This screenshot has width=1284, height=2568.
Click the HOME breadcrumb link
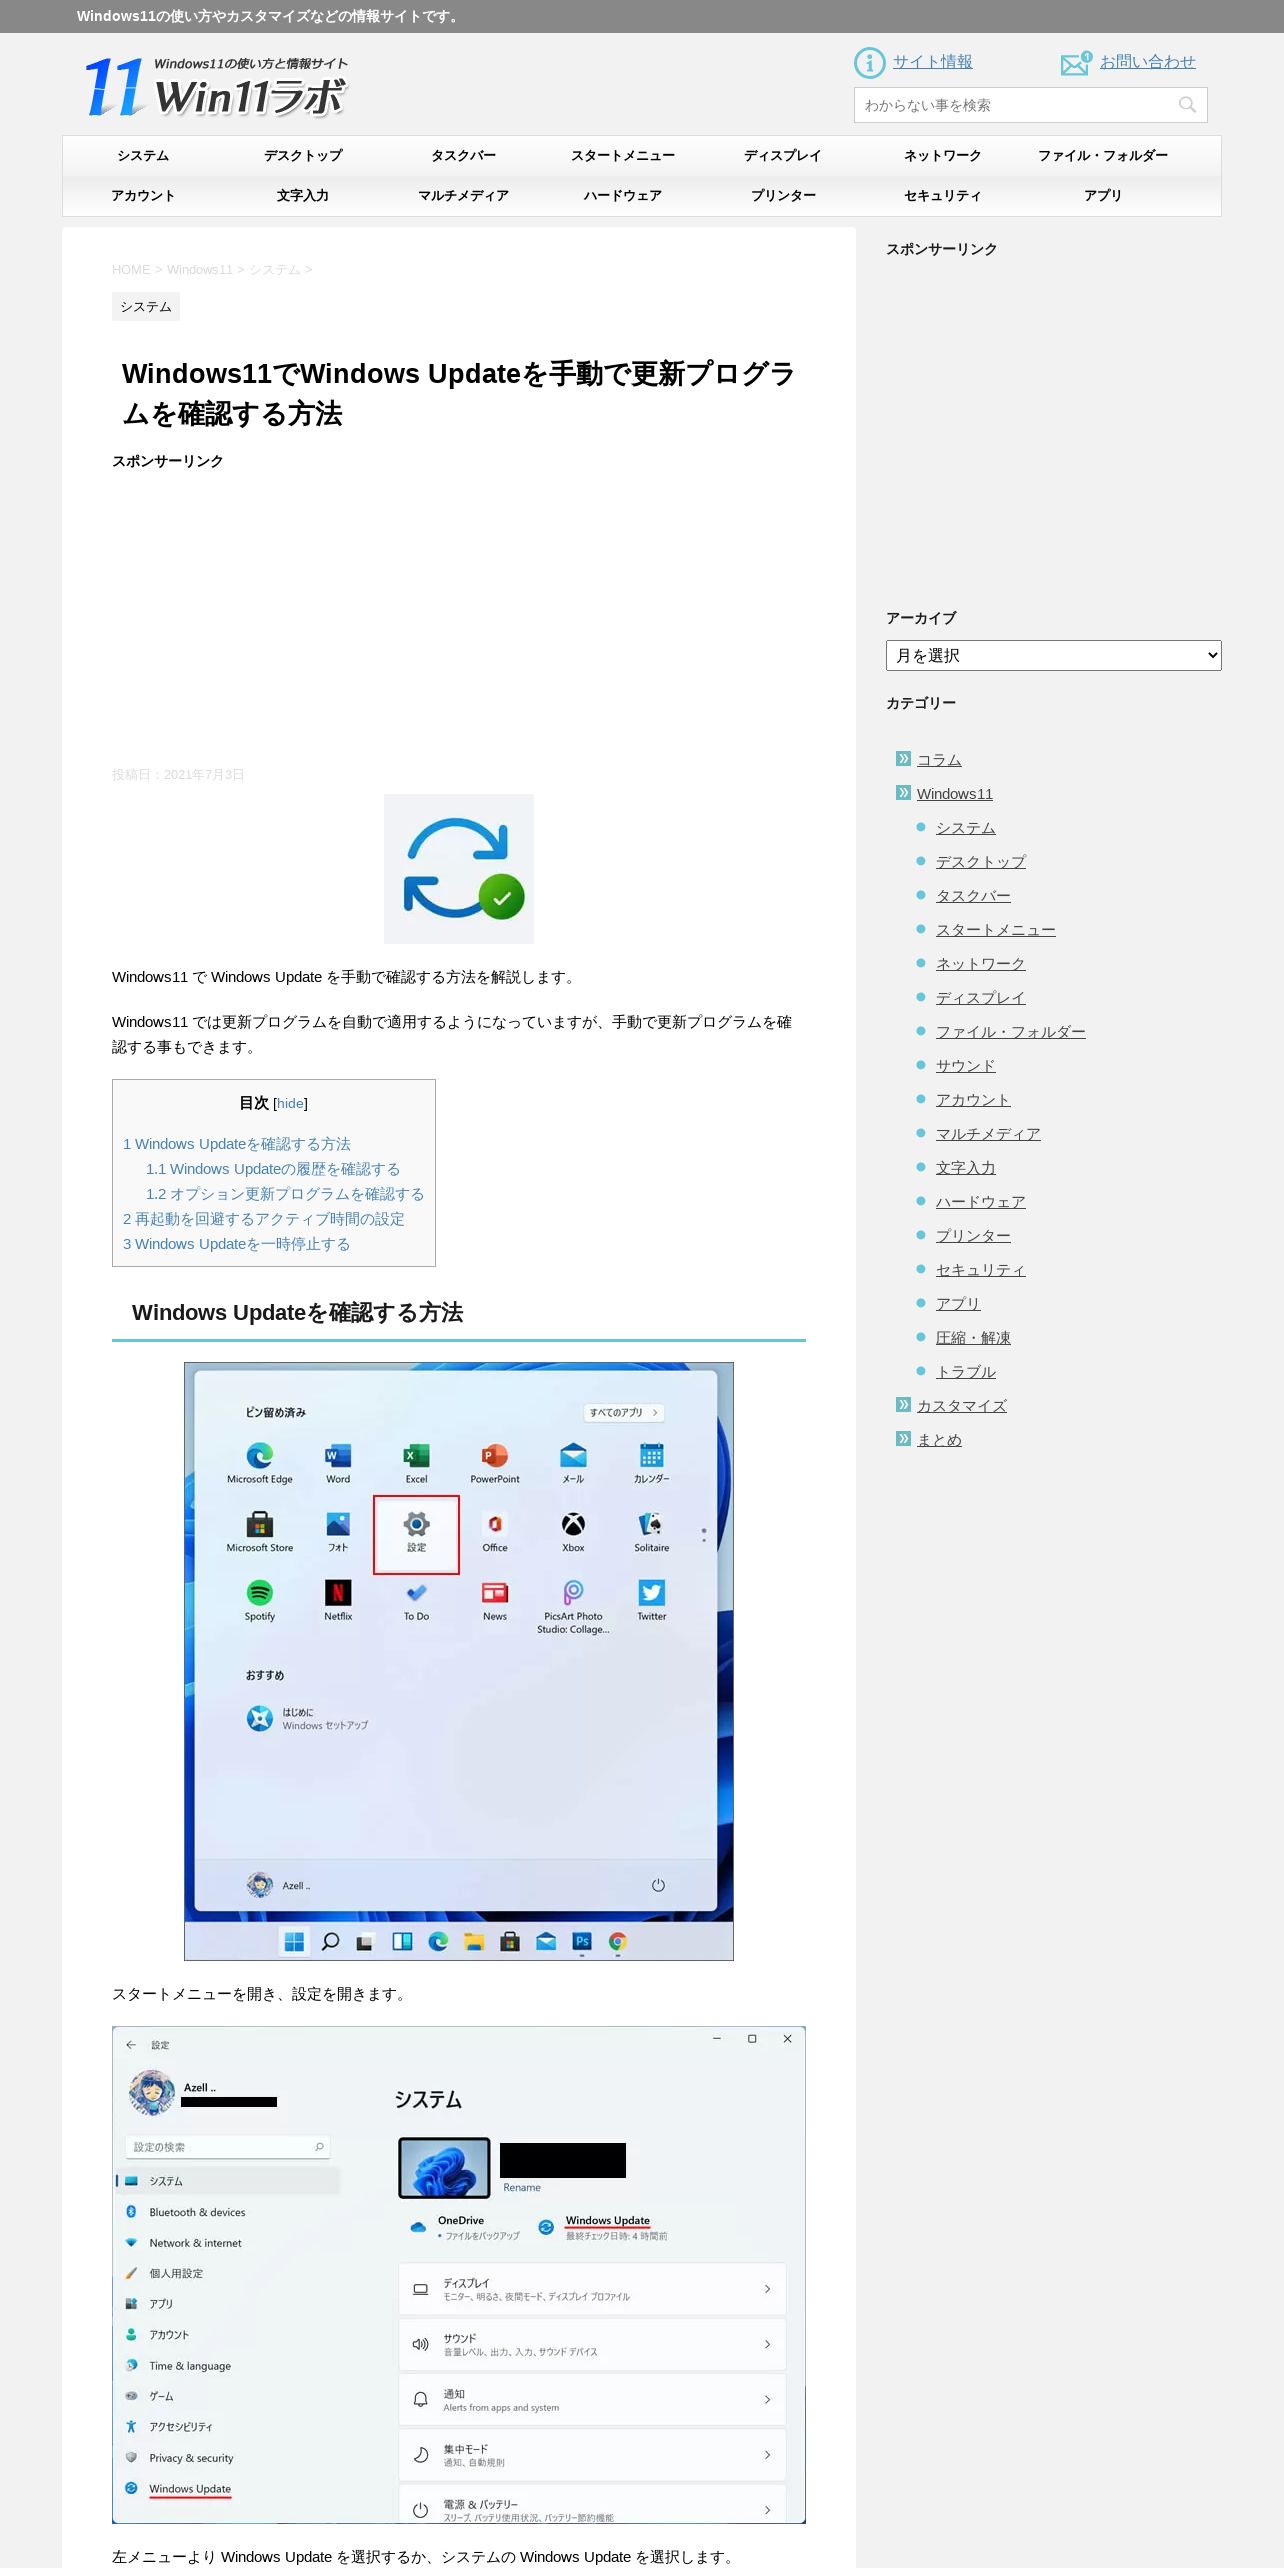pos(131,270)
